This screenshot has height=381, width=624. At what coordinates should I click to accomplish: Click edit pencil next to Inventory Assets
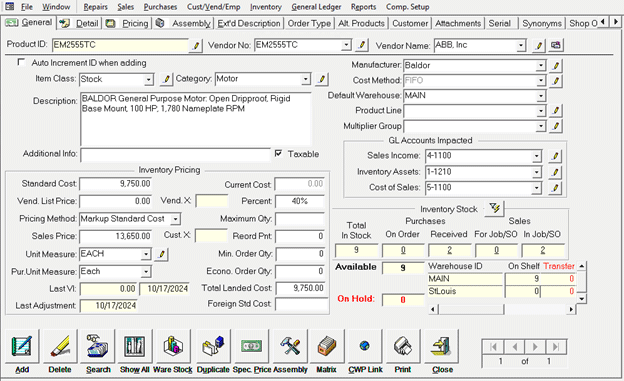[555, 172]
